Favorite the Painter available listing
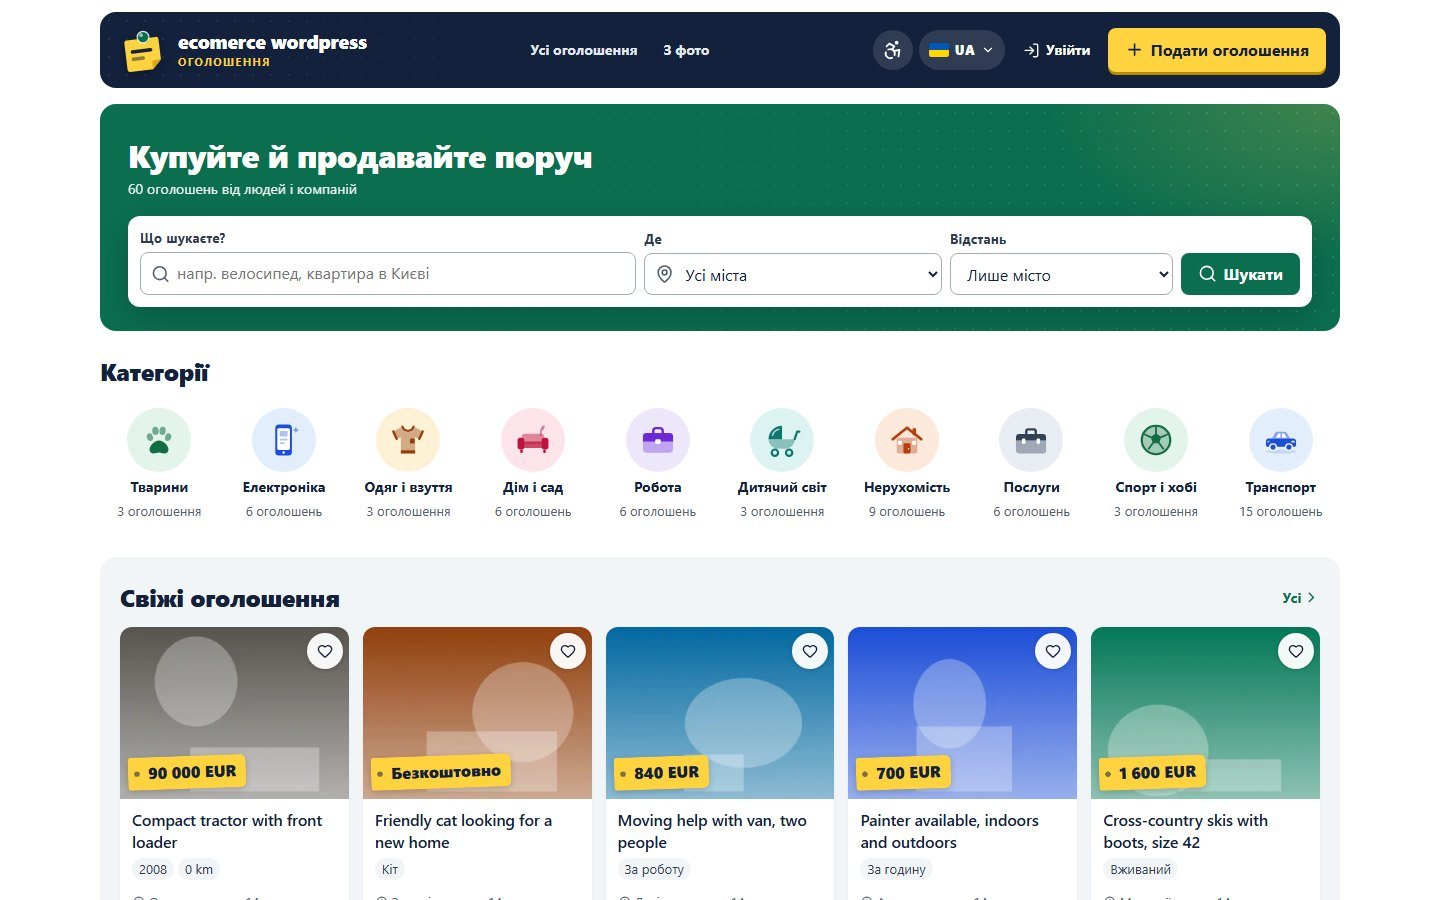 [x=1053, y=651]
